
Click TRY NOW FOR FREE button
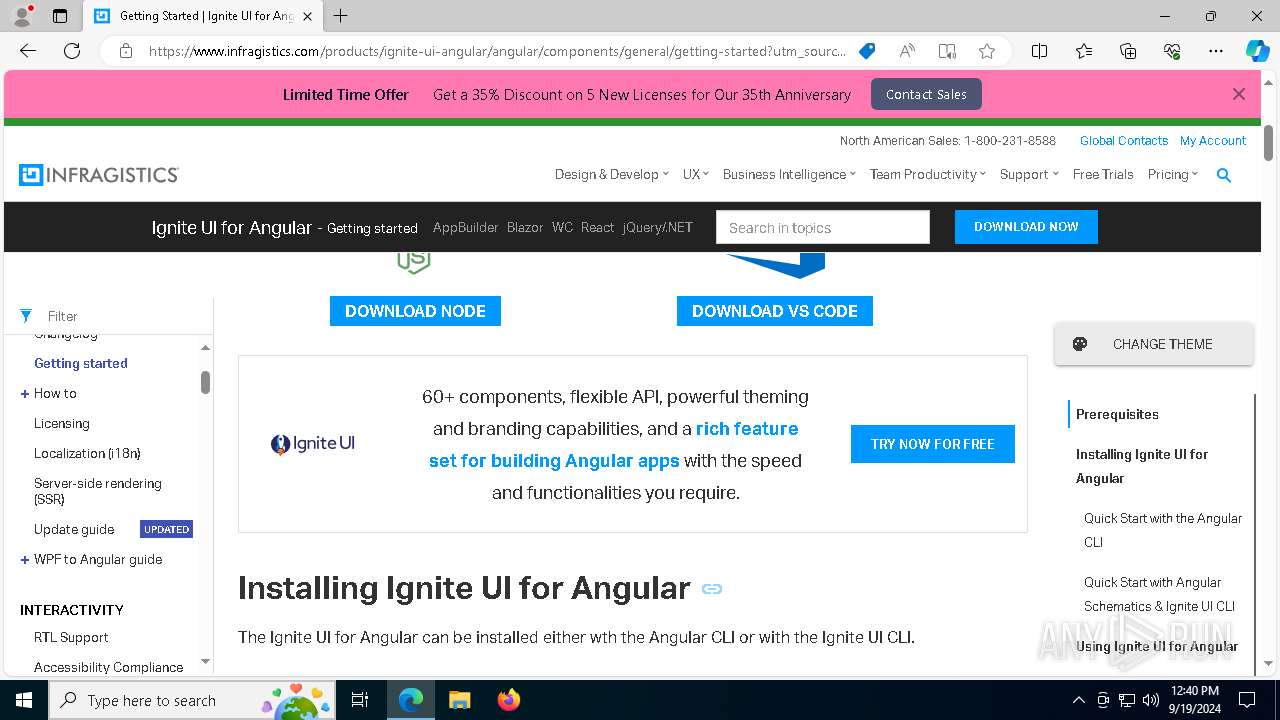[x=933, y=444]
